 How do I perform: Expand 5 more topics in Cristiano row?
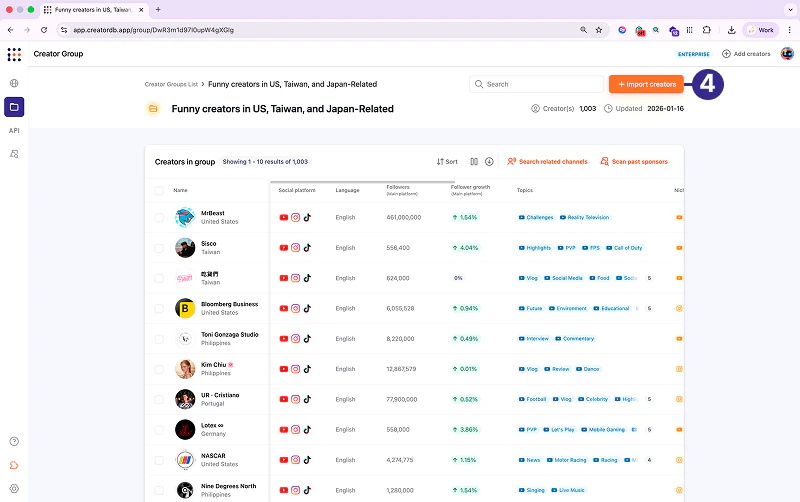[x=649, y=399]
